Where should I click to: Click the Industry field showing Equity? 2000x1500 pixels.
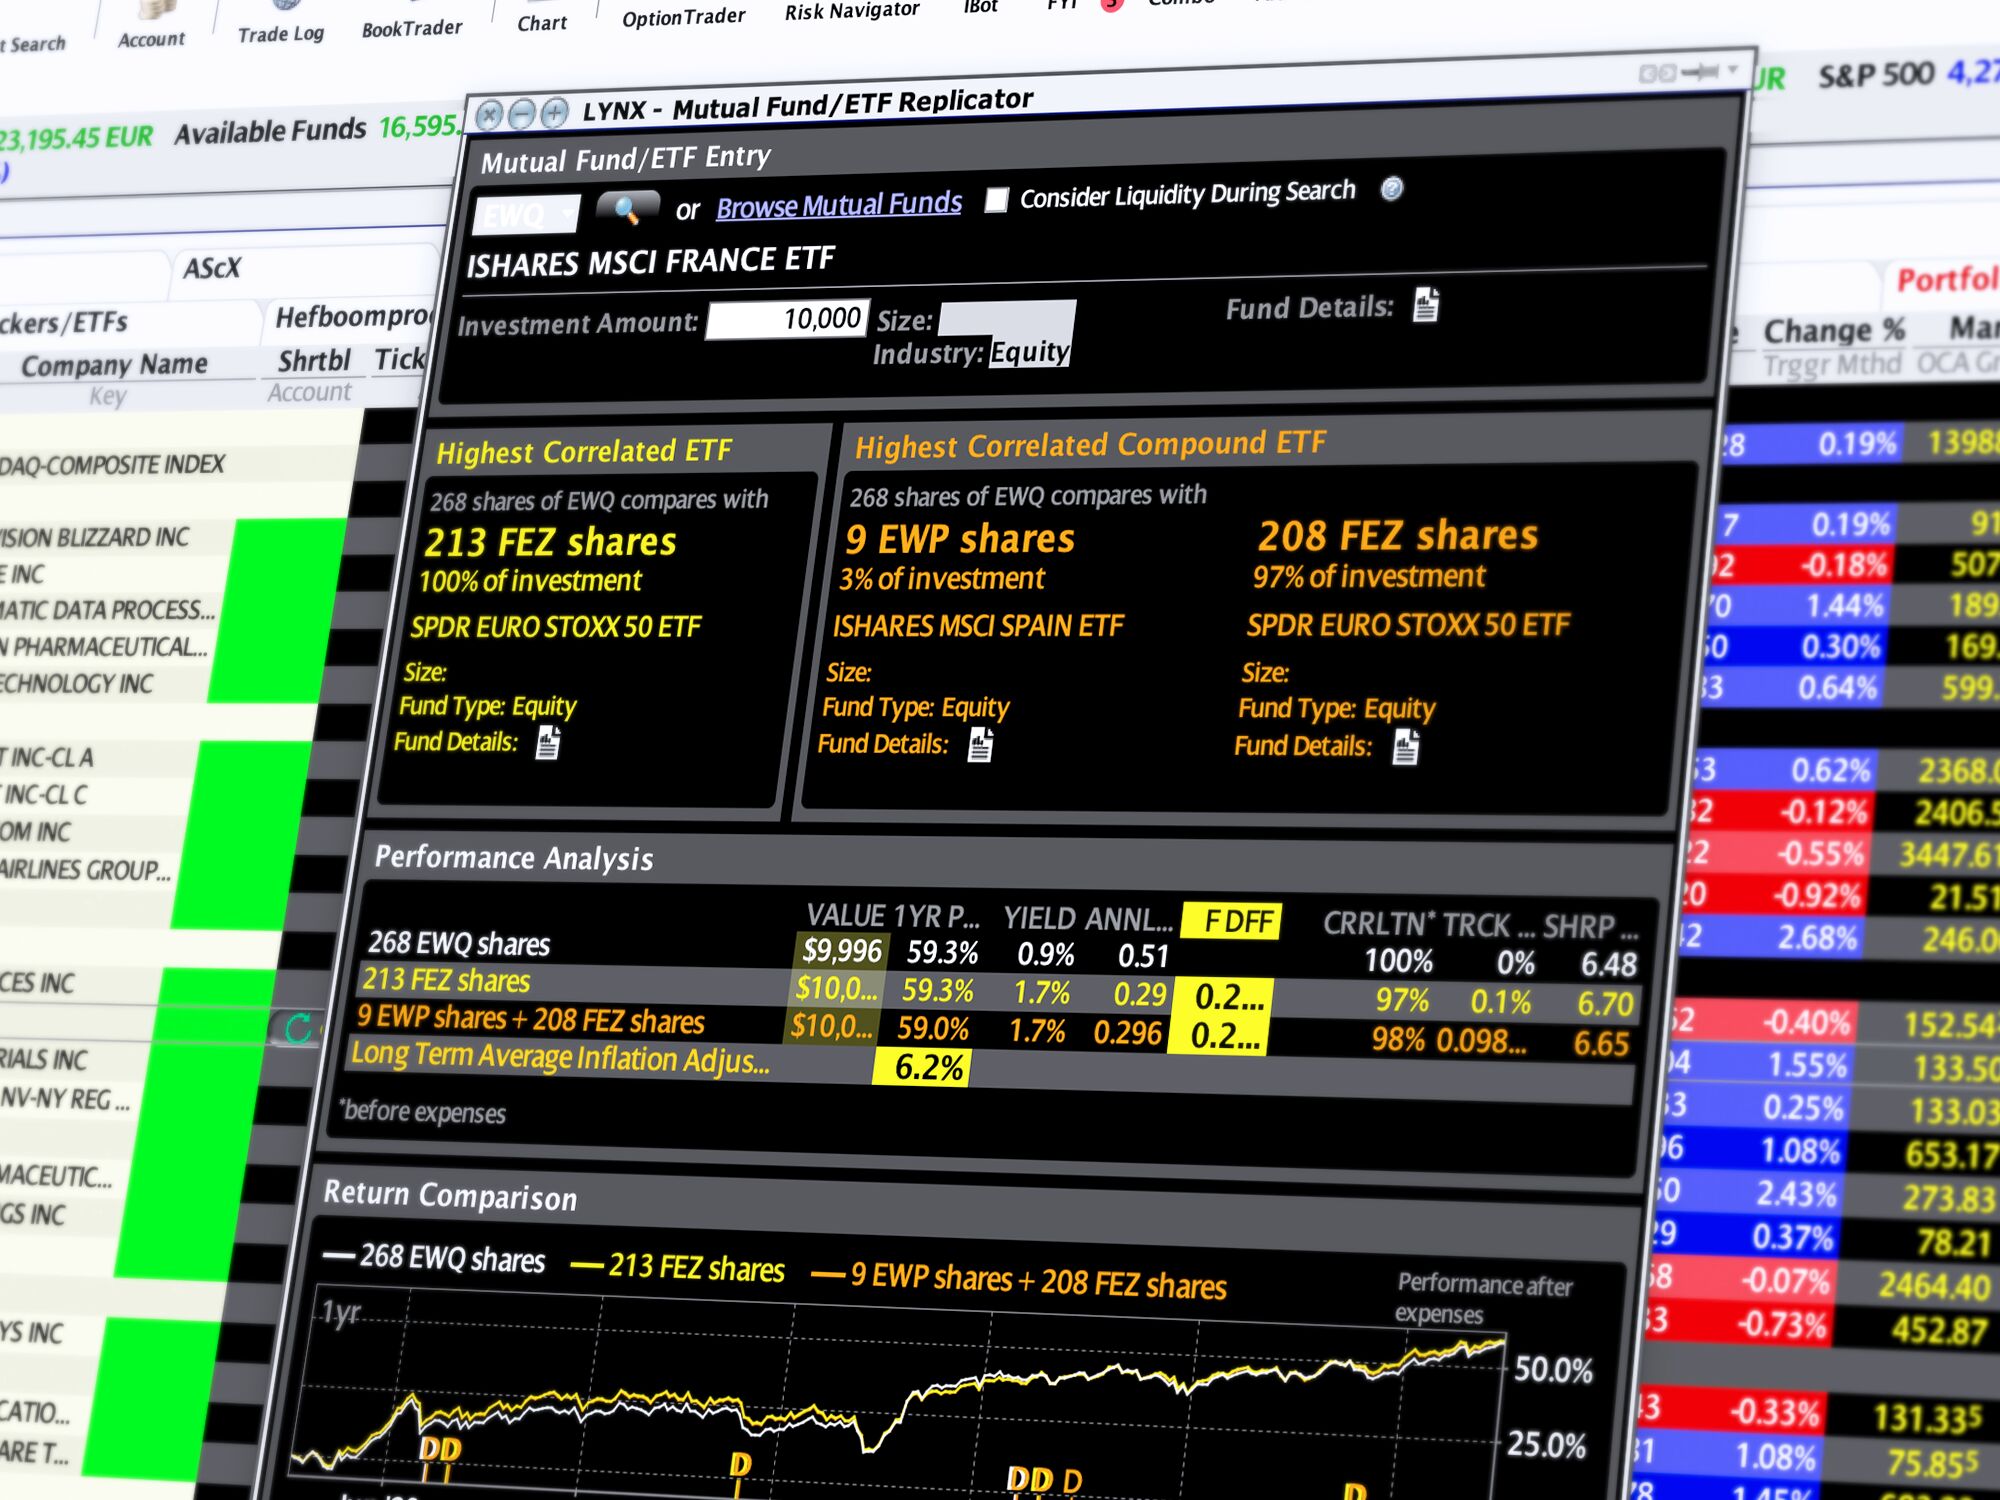(1030, 352)
